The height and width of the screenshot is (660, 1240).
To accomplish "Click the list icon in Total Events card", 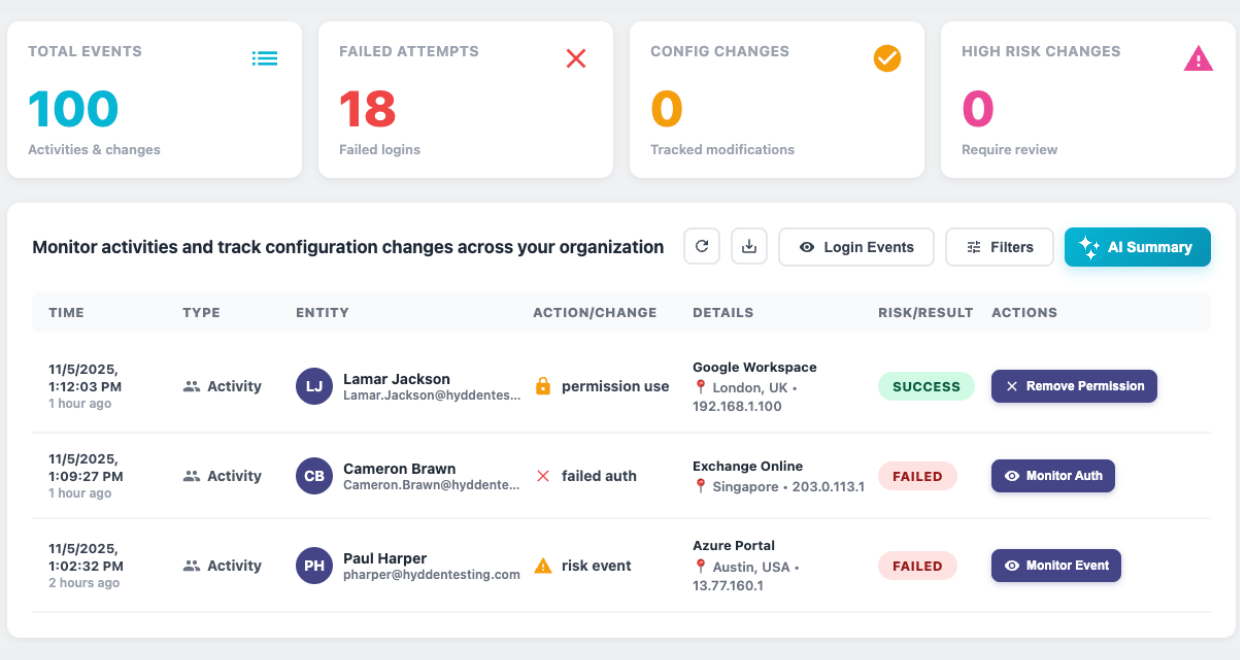I will click(265, 59).
